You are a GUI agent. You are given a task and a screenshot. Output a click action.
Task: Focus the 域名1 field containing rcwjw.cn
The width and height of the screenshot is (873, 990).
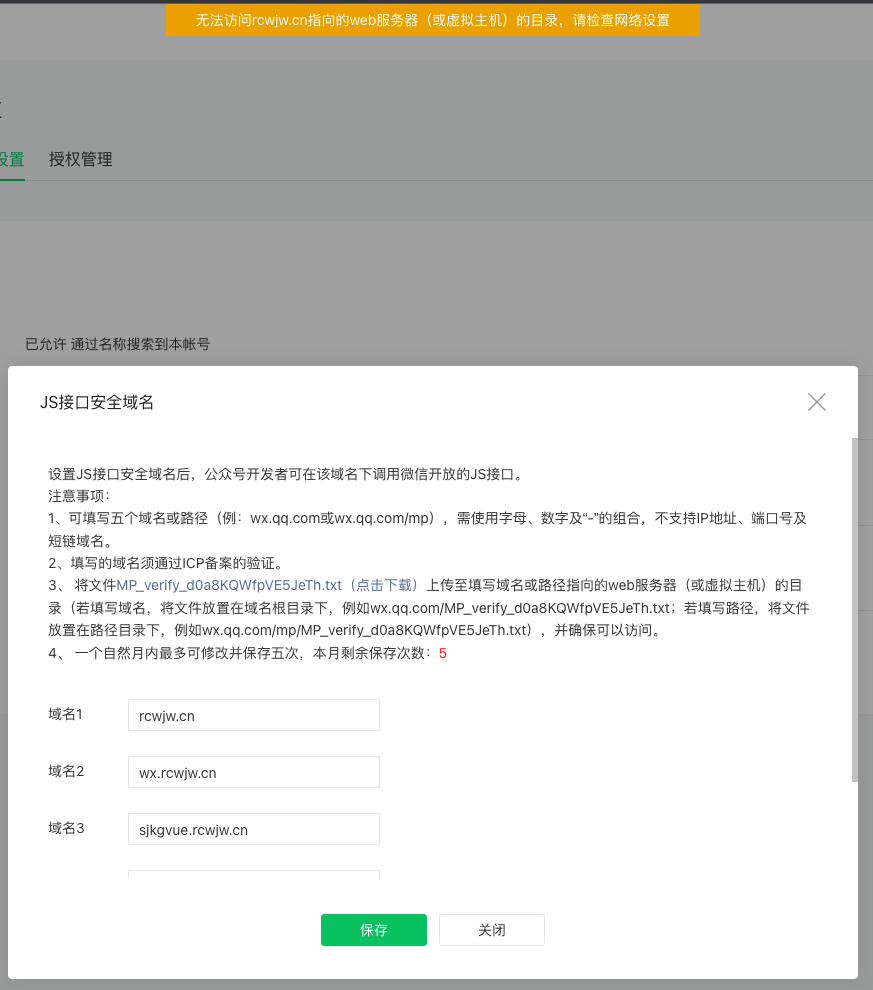(x=254, y=715)
